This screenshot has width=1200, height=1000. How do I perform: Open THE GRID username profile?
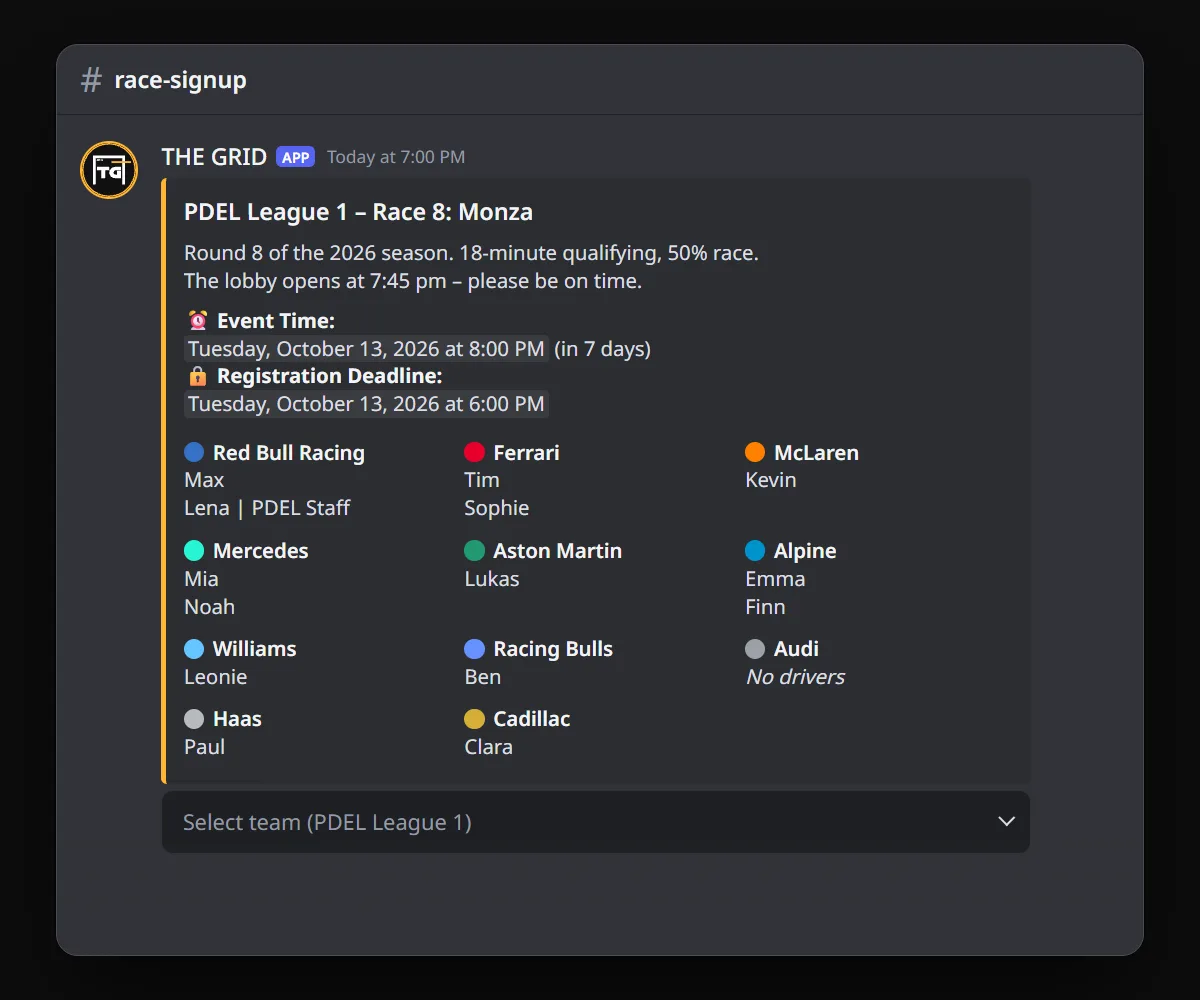click(x=214, y=157)
